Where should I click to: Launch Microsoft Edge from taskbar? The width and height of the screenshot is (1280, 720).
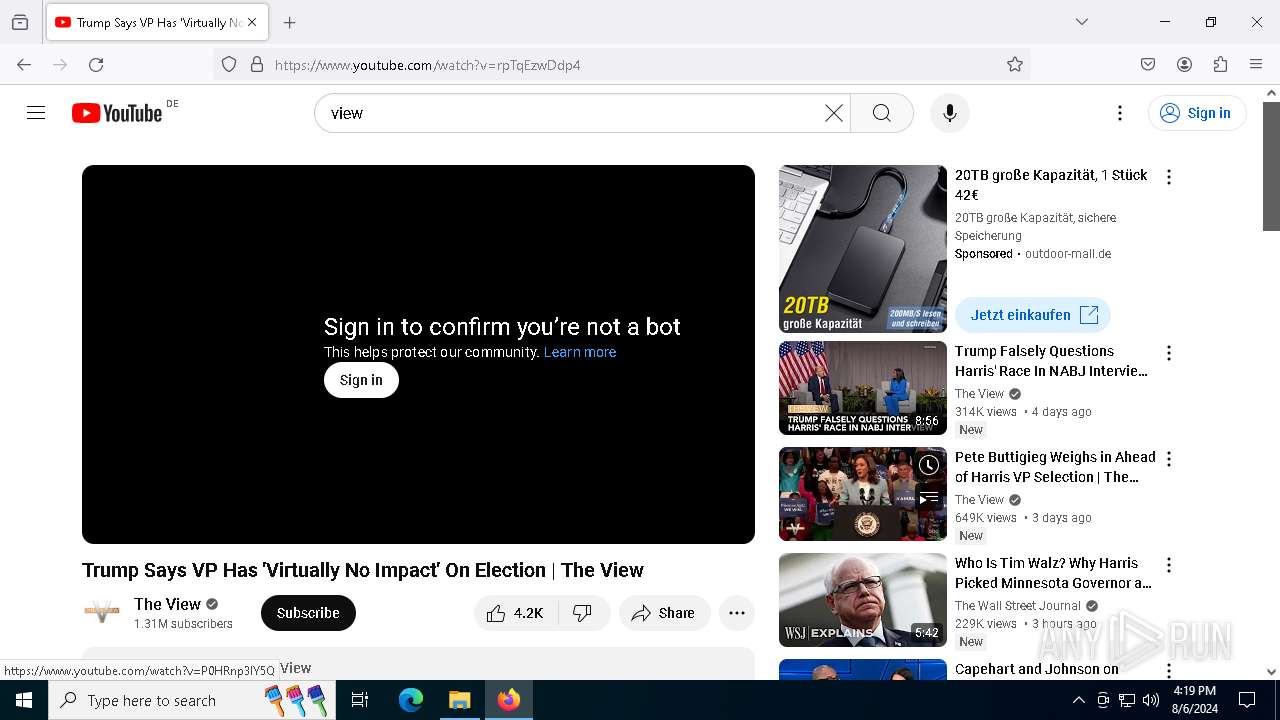click(411, 700)
